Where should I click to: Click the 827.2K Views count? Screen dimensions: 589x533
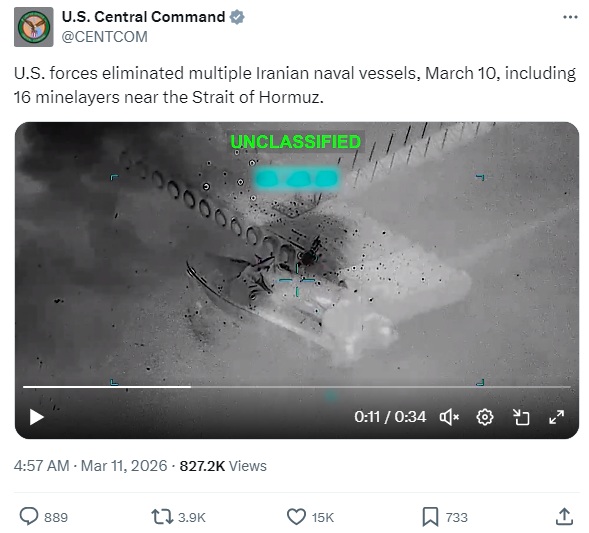(223, 466)
